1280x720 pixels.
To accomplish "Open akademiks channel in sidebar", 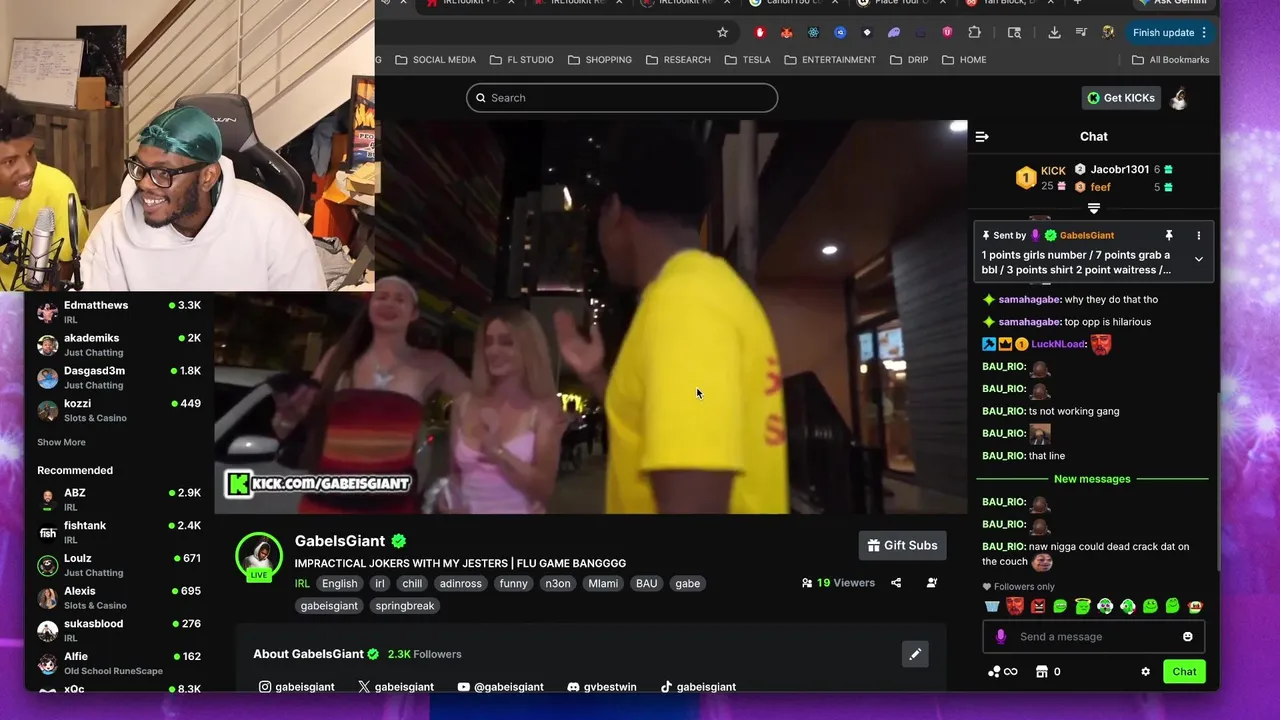I will point(119,345).
